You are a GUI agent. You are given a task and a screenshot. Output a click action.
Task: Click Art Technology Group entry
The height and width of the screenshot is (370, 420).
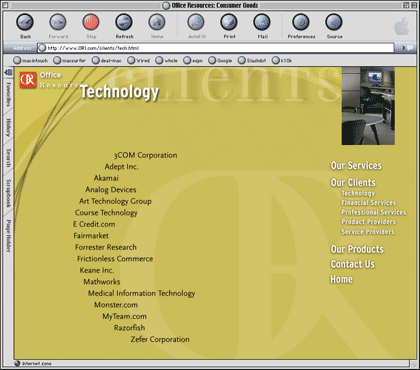click(x=115, y=201)
